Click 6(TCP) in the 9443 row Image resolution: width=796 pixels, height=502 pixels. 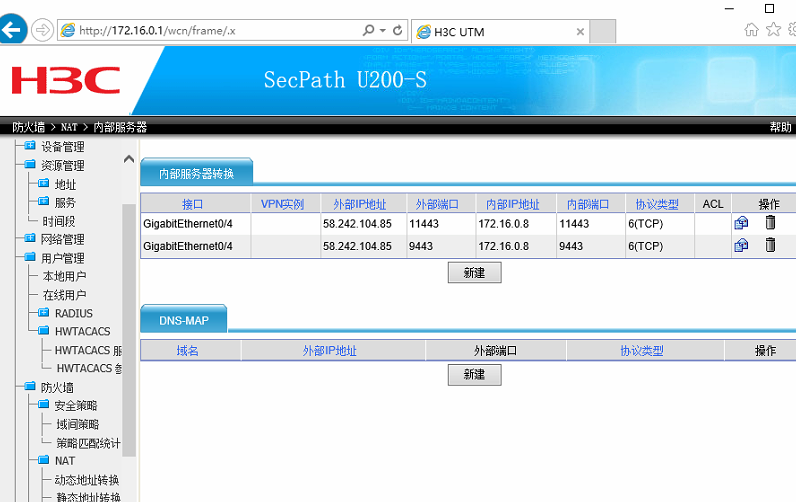point(646,246)
